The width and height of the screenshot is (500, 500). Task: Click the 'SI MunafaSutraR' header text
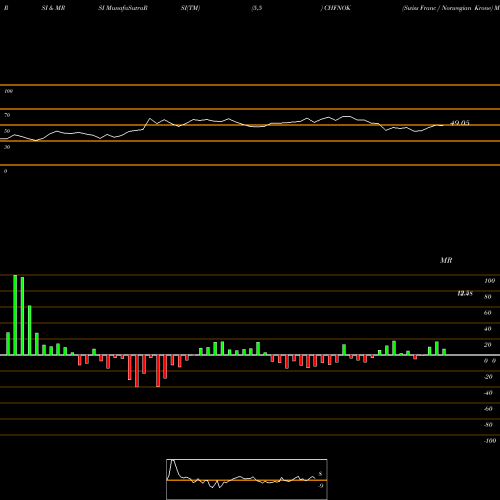(x=123, y=8)
